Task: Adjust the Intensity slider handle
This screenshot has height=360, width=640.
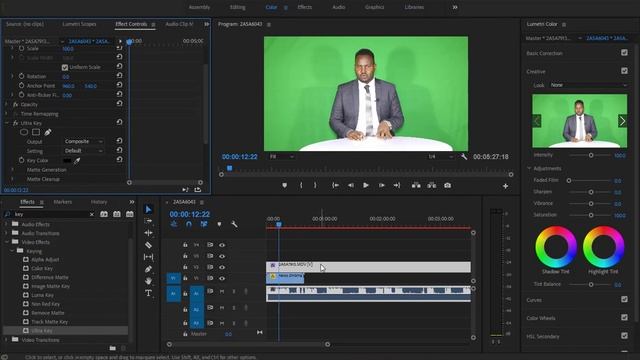Action: [x=591, y=156]
